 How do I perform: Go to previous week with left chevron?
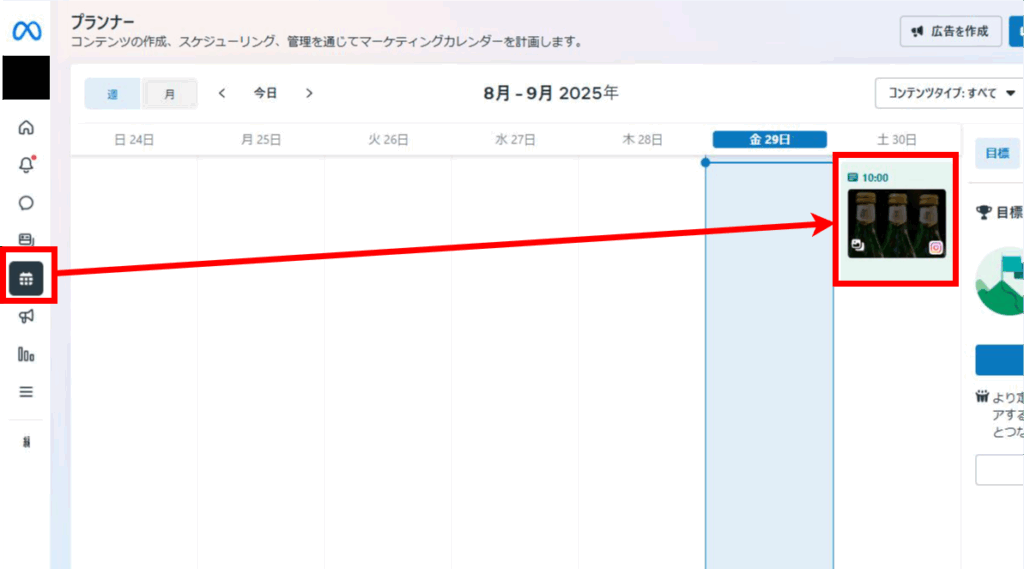[x=222, y=93]
